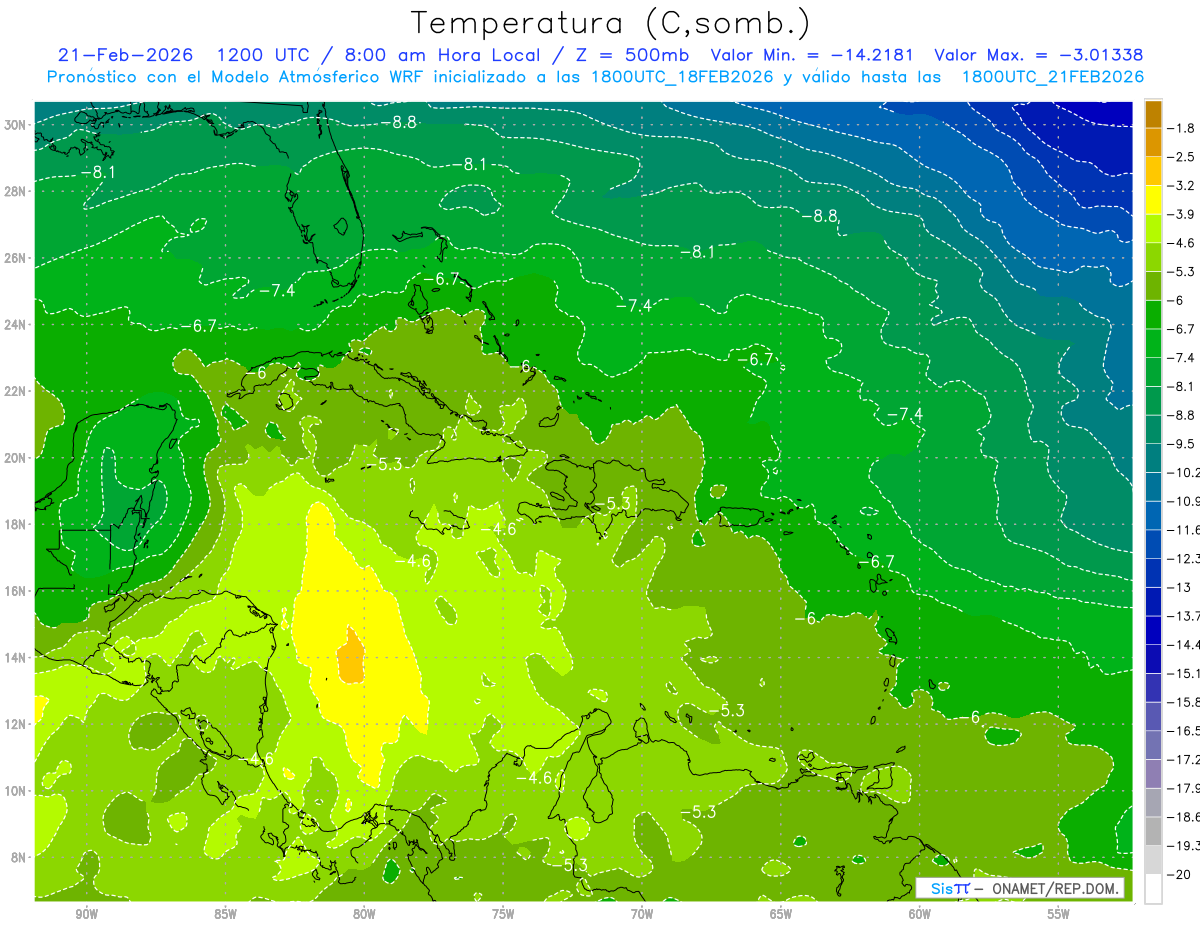Click the "18N" latitude axis label

17,524
